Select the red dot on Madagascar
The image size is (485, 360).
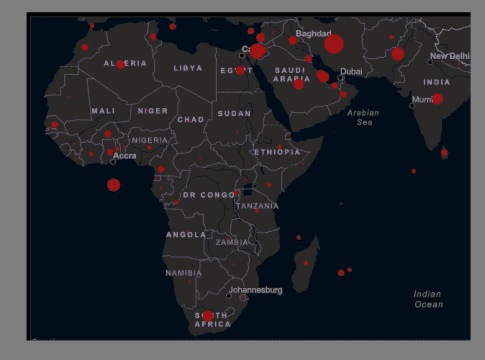(x=306, y=263)
